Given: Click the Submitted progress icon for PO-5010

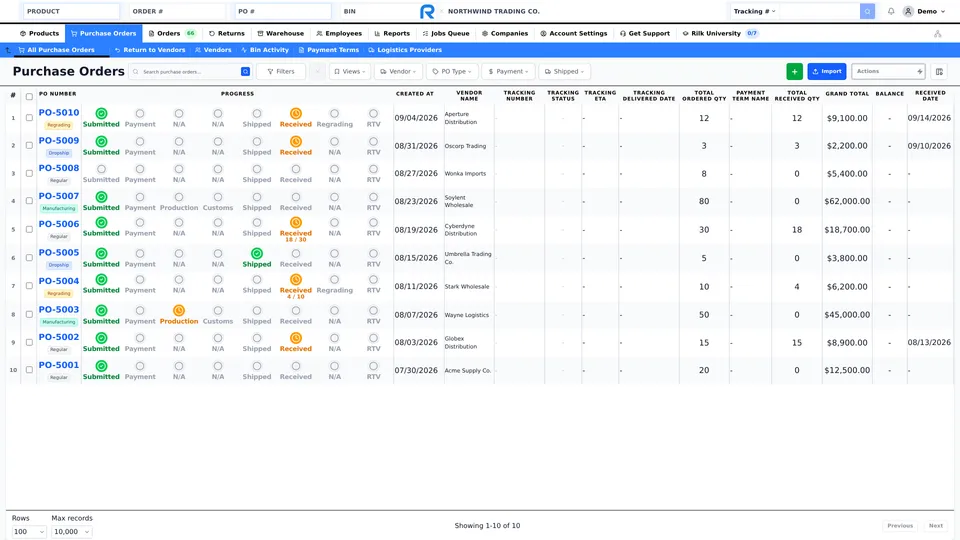Looking at the screenshot, I should 102,113.
